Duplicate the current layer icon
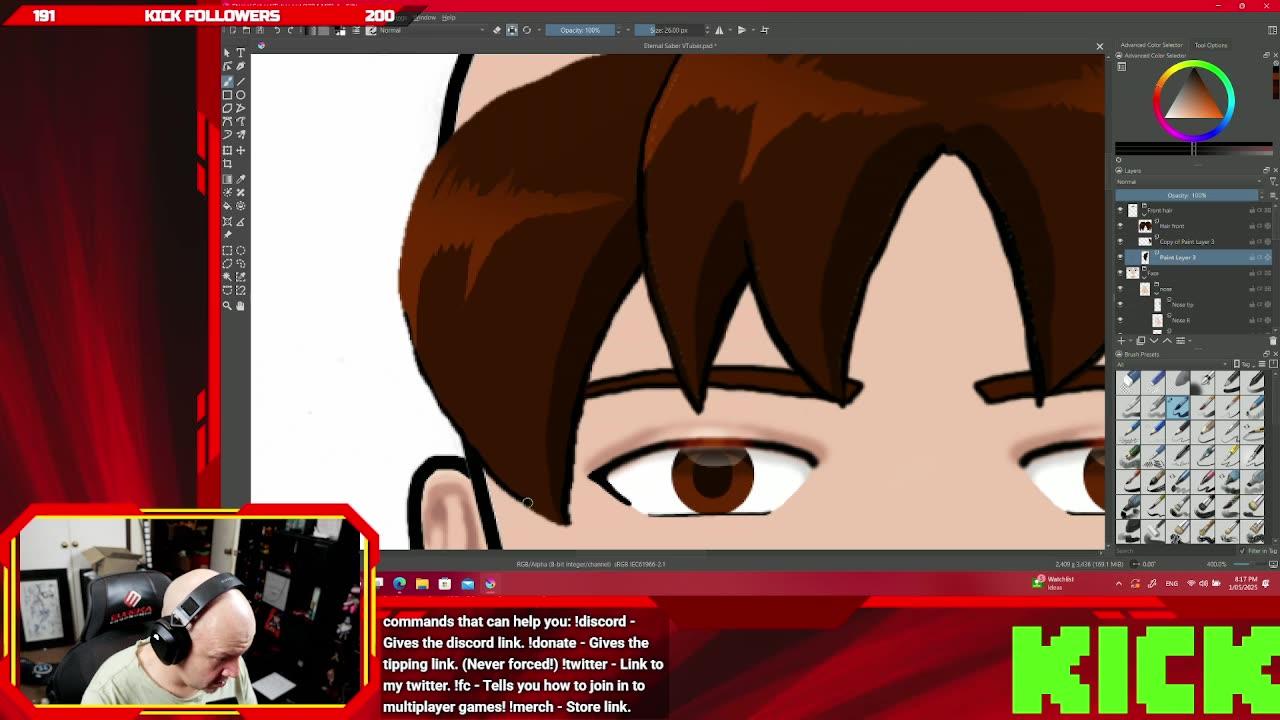The width and height of the screenshot is (1280, 720). tap(1140, 341)
